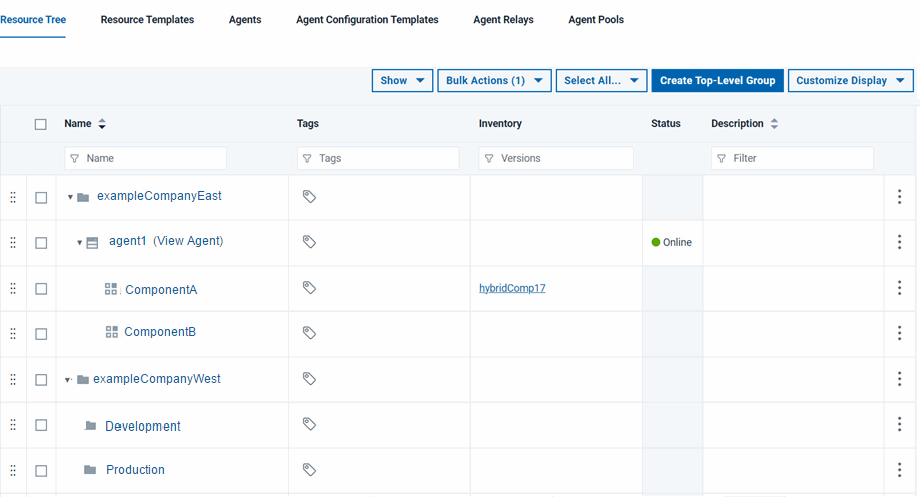The width and height of the screenshot is (920, 497).
Task: Collapse the exampleCompanyEast group
Action: (70, 197)
